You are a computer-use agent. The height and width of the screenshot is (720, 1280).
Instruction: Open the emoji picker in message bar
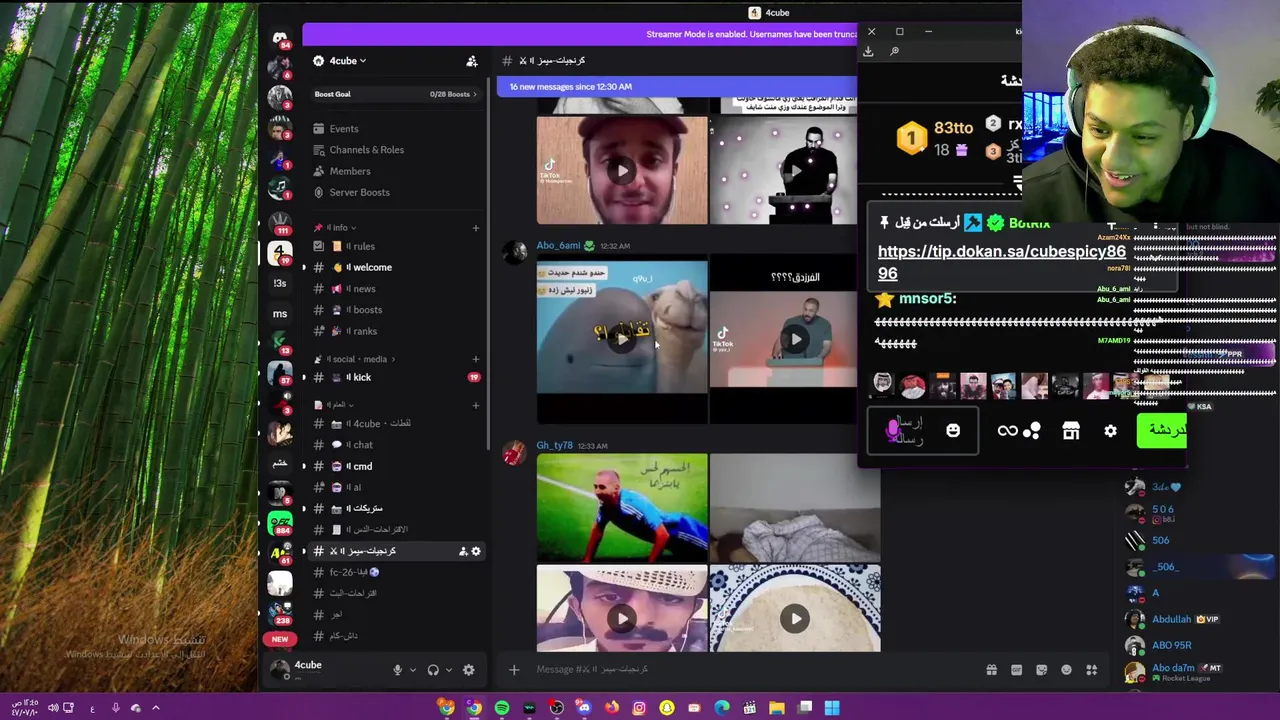[x=1066, y=670]
